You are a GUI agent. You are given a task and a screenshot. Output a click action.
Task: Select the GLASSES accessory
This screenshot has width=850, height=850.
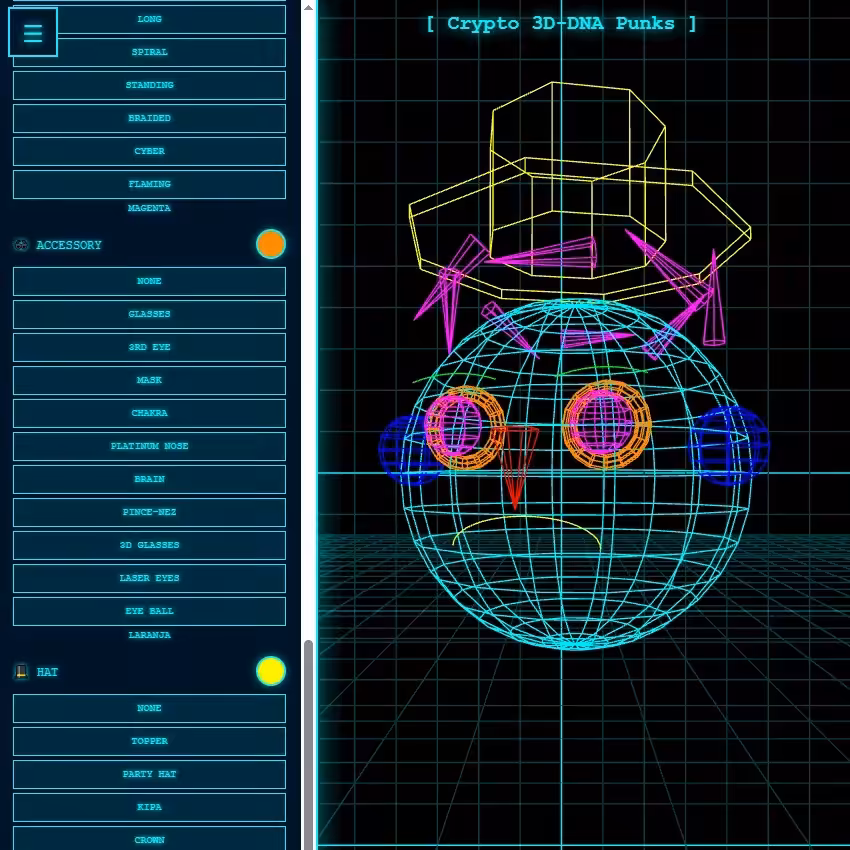[x=149, y=314]
